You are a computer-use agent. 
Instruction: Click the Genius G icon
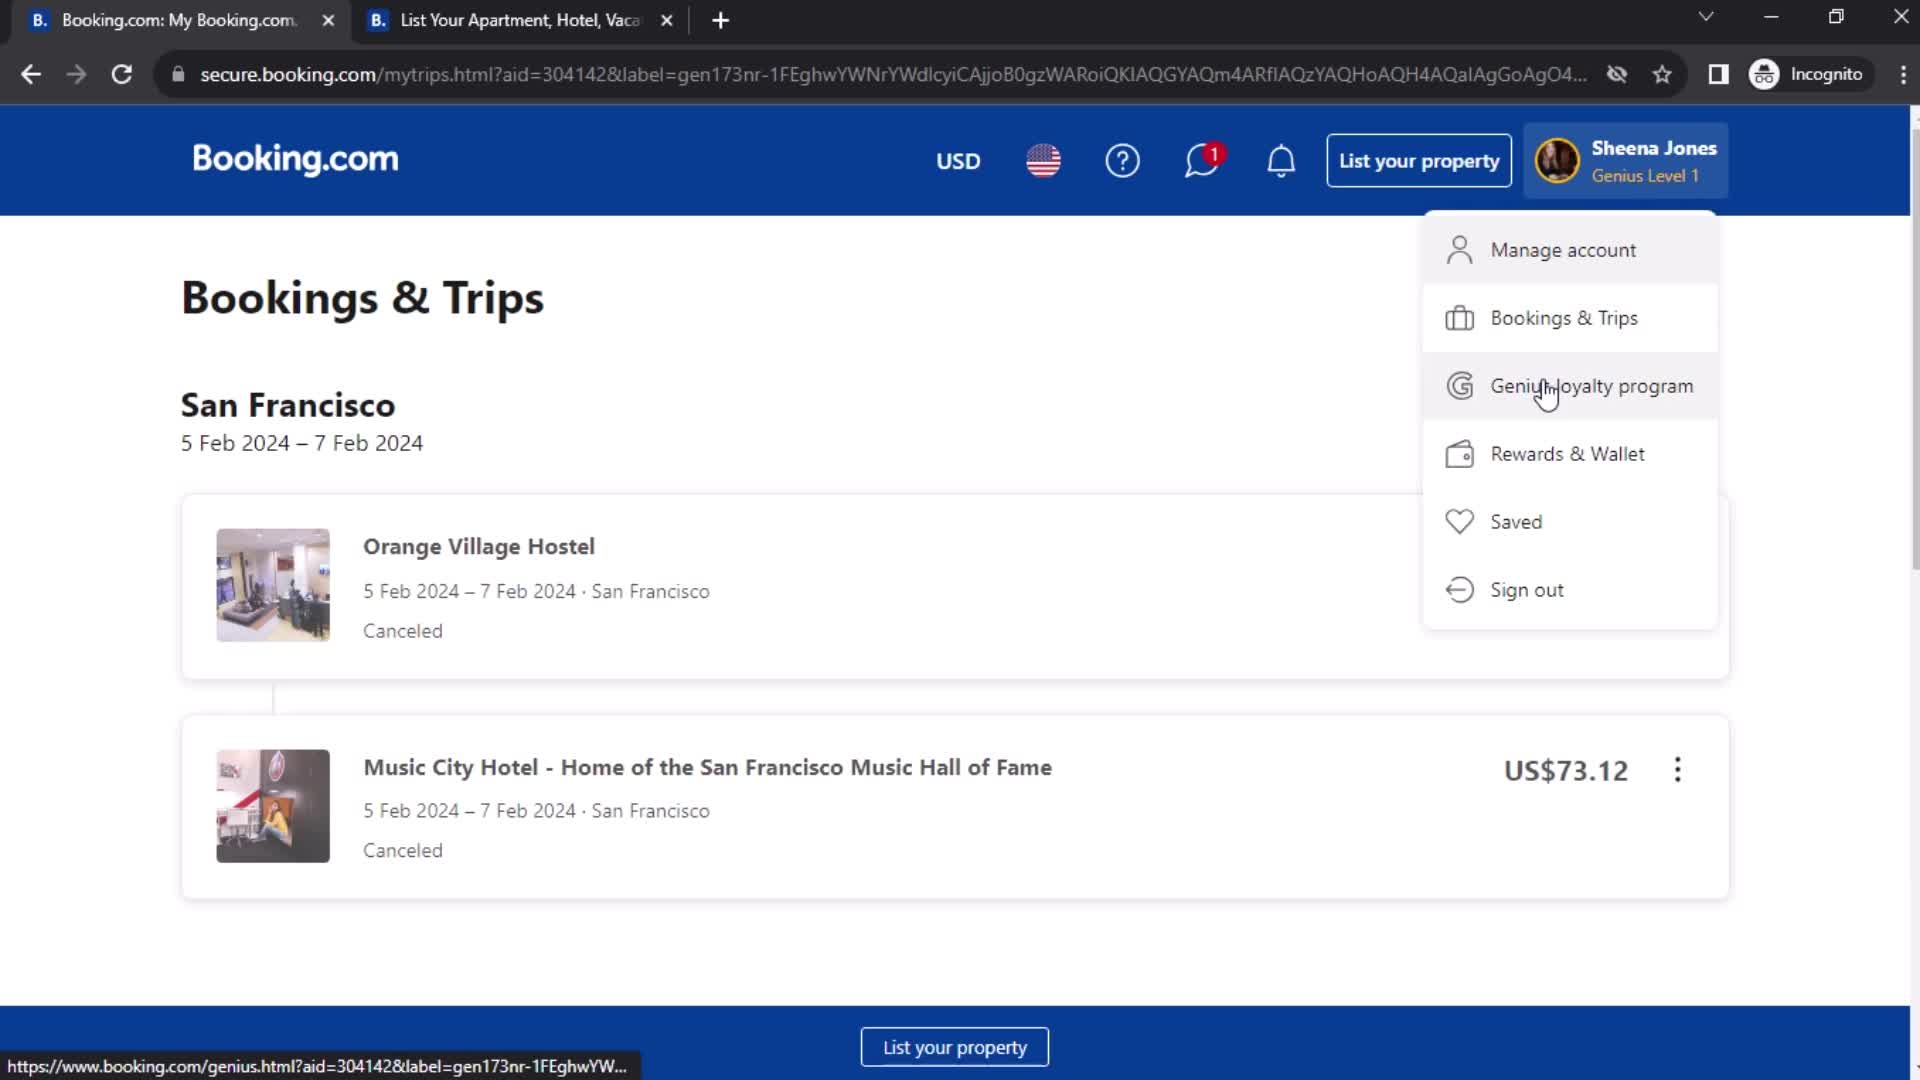tap(1460, 386)
